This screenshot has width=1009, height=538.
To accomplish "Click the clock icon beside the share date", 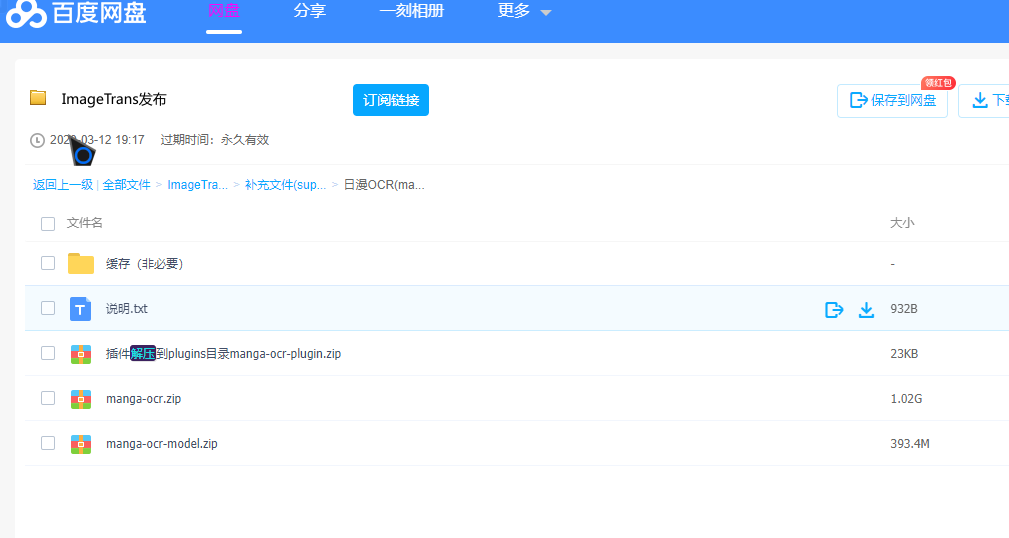I will tap(37, 140).
